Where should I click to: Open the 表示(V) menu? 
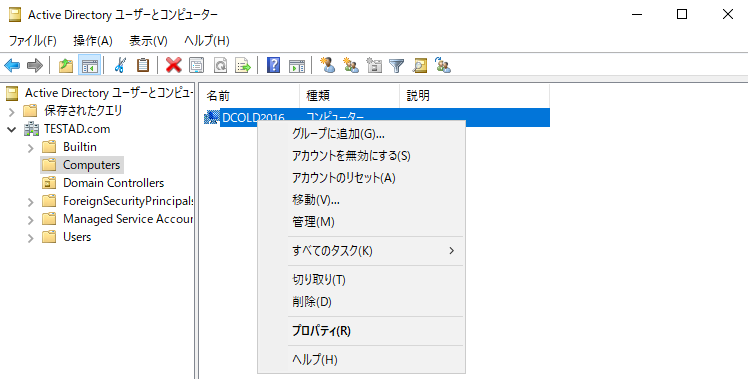pyautogui.click(x=148, y=41)
